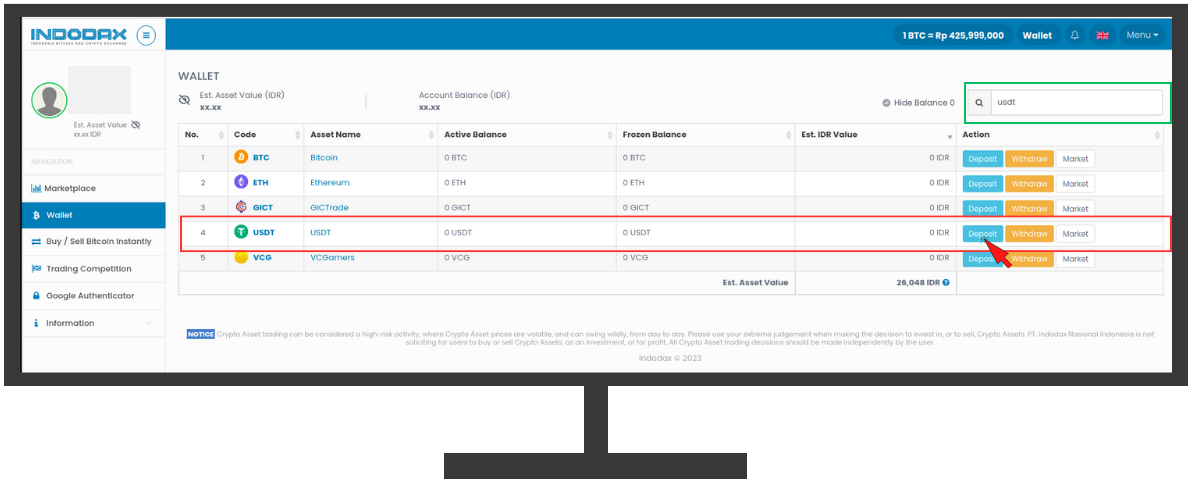Sort table by Asset Name column

[371, 135]
